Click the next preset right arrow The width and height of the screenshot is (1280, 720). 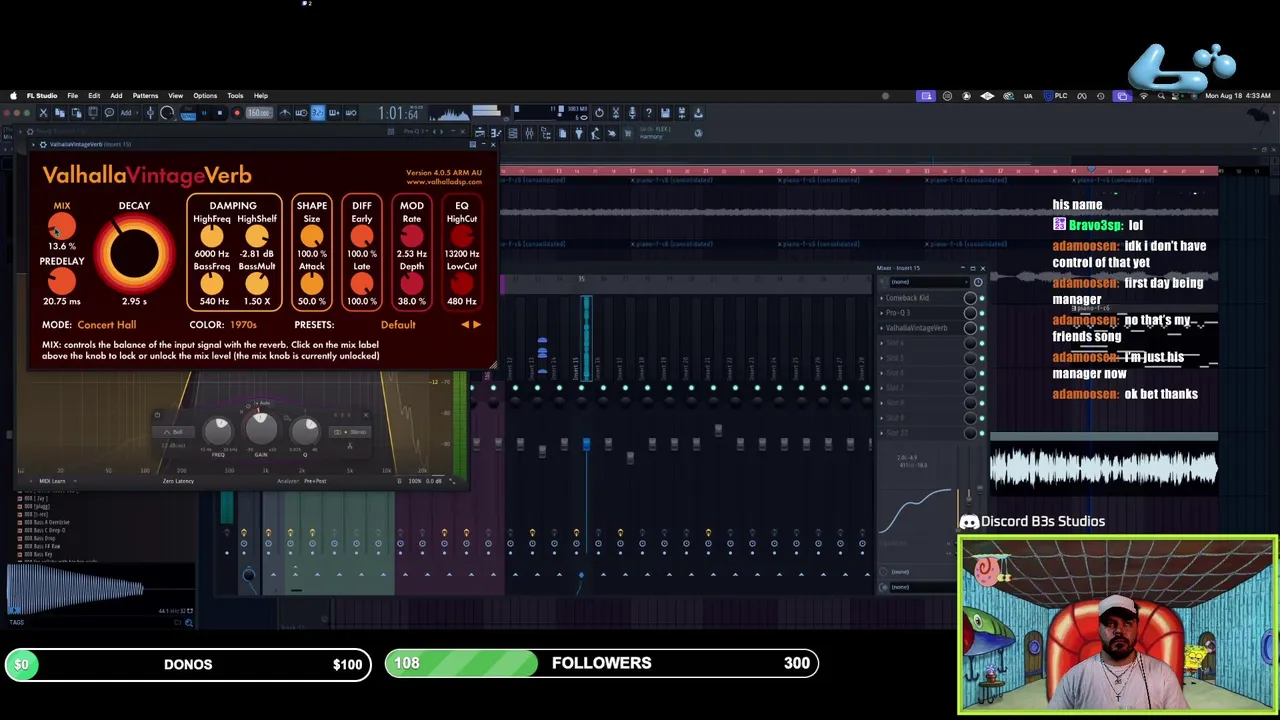pos(476,325)
